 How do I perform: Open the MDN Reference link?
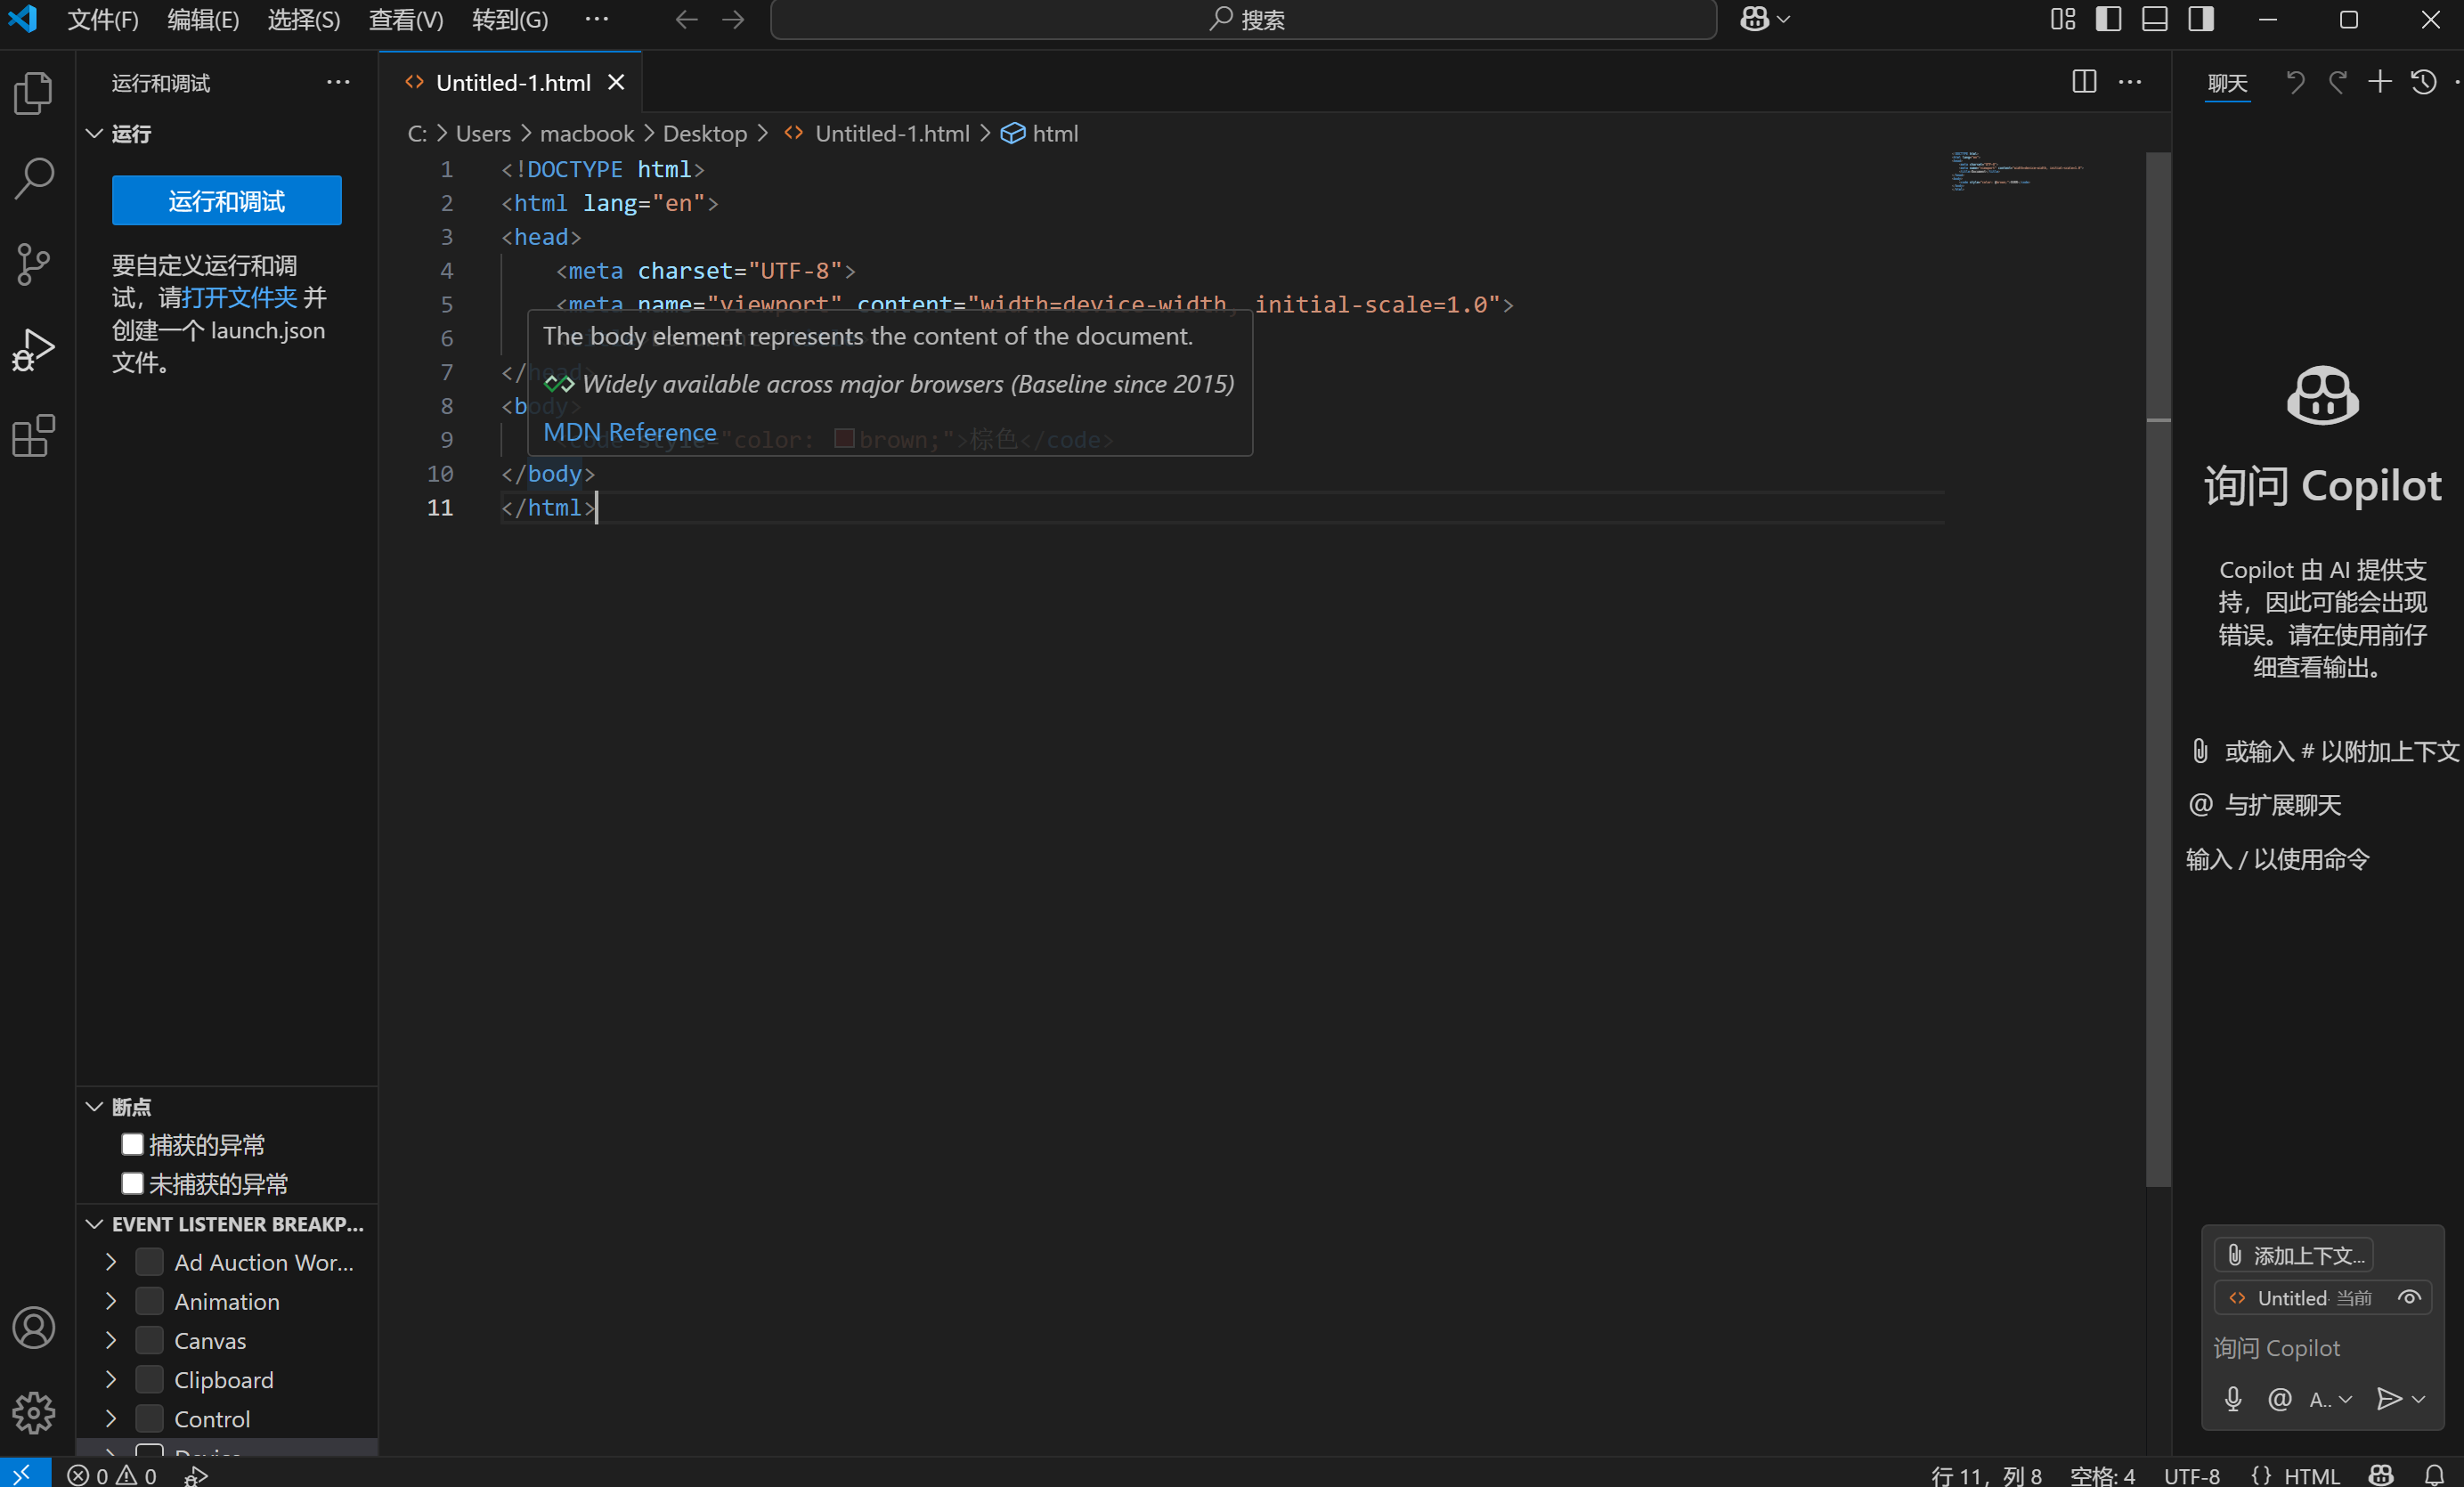(629, 432)
